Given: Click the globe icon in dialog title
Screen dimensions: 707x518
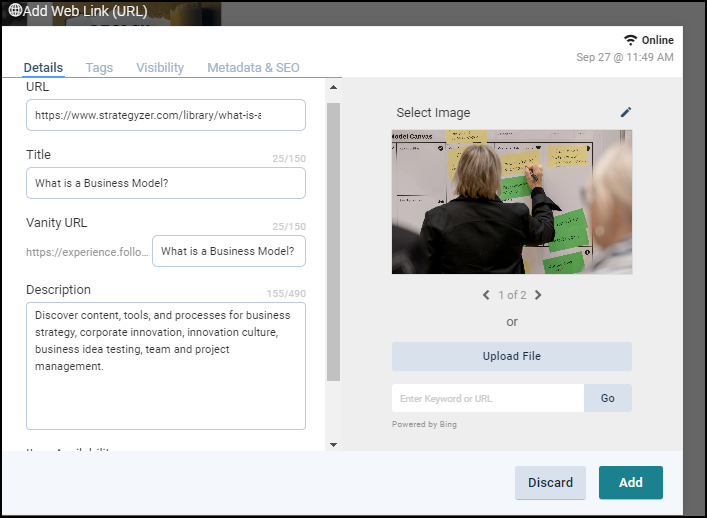Looking at the screenshot, I should pos(15,9).
